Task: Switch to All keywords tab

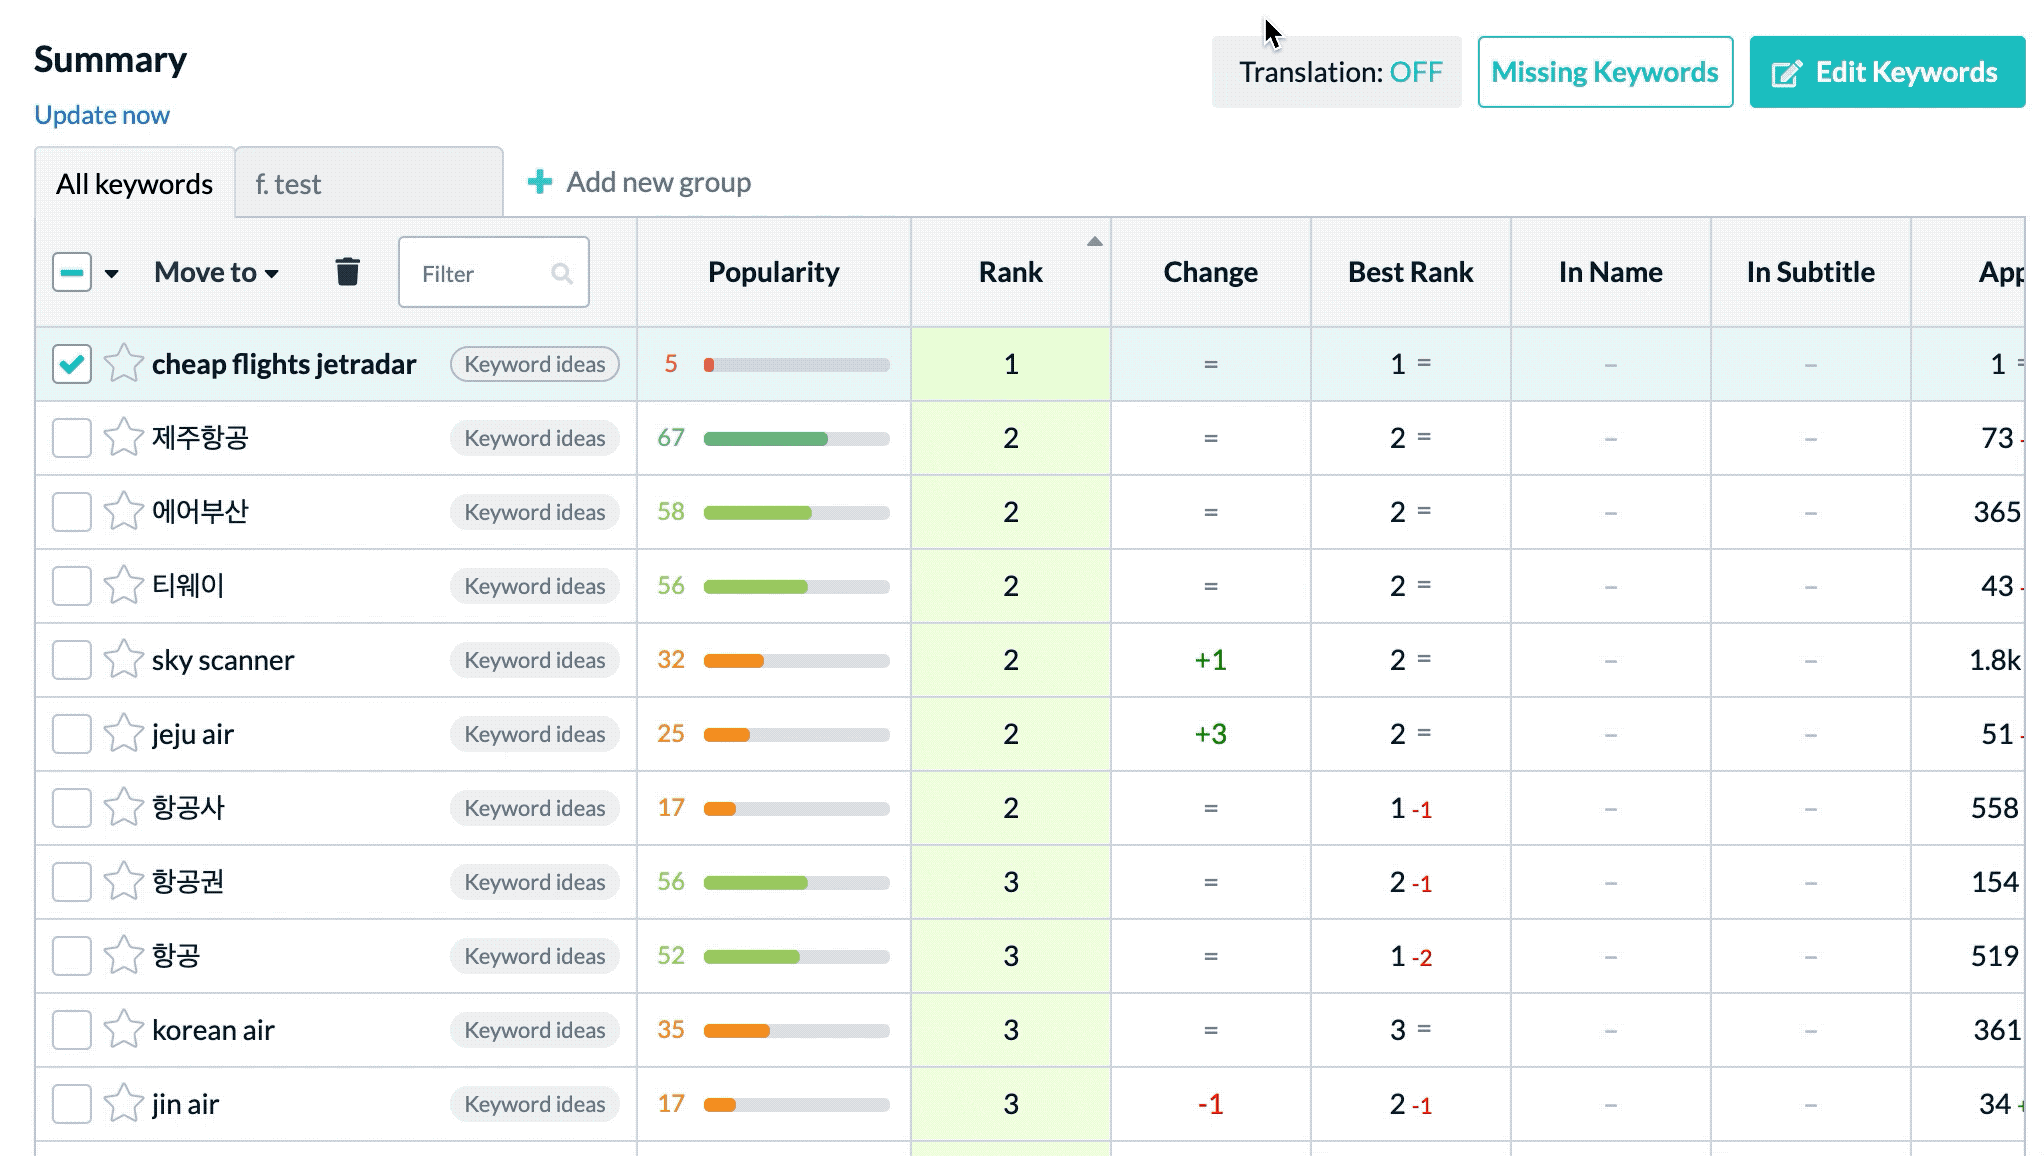Action: pyautogui.click(x=134, y=184)
